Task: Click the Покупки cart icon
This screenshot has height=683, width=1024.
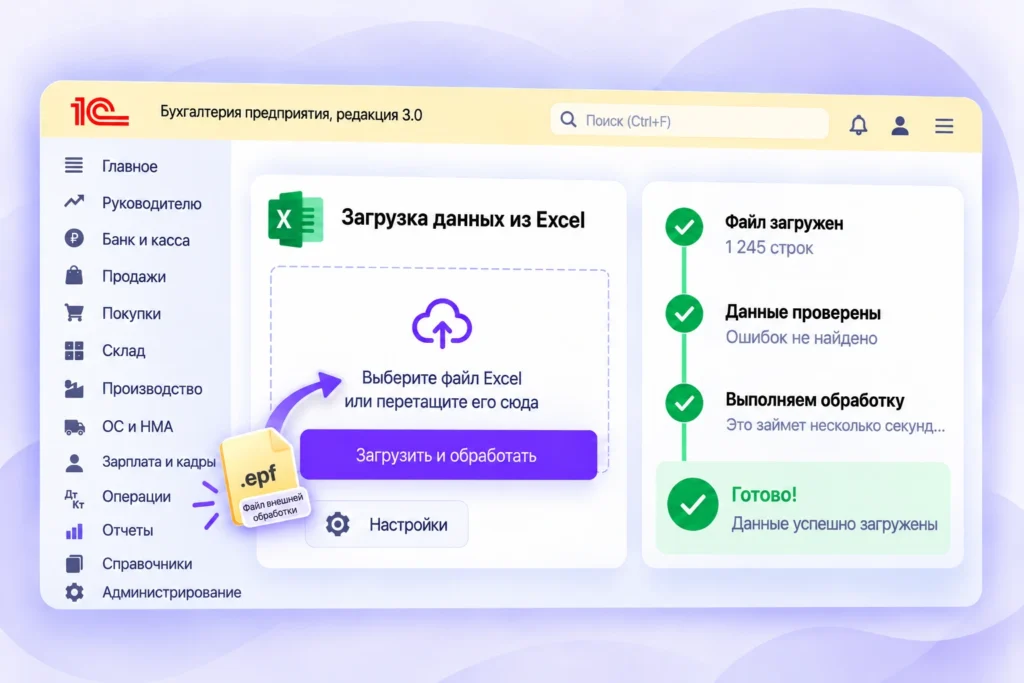Action: tap(74, 313)
